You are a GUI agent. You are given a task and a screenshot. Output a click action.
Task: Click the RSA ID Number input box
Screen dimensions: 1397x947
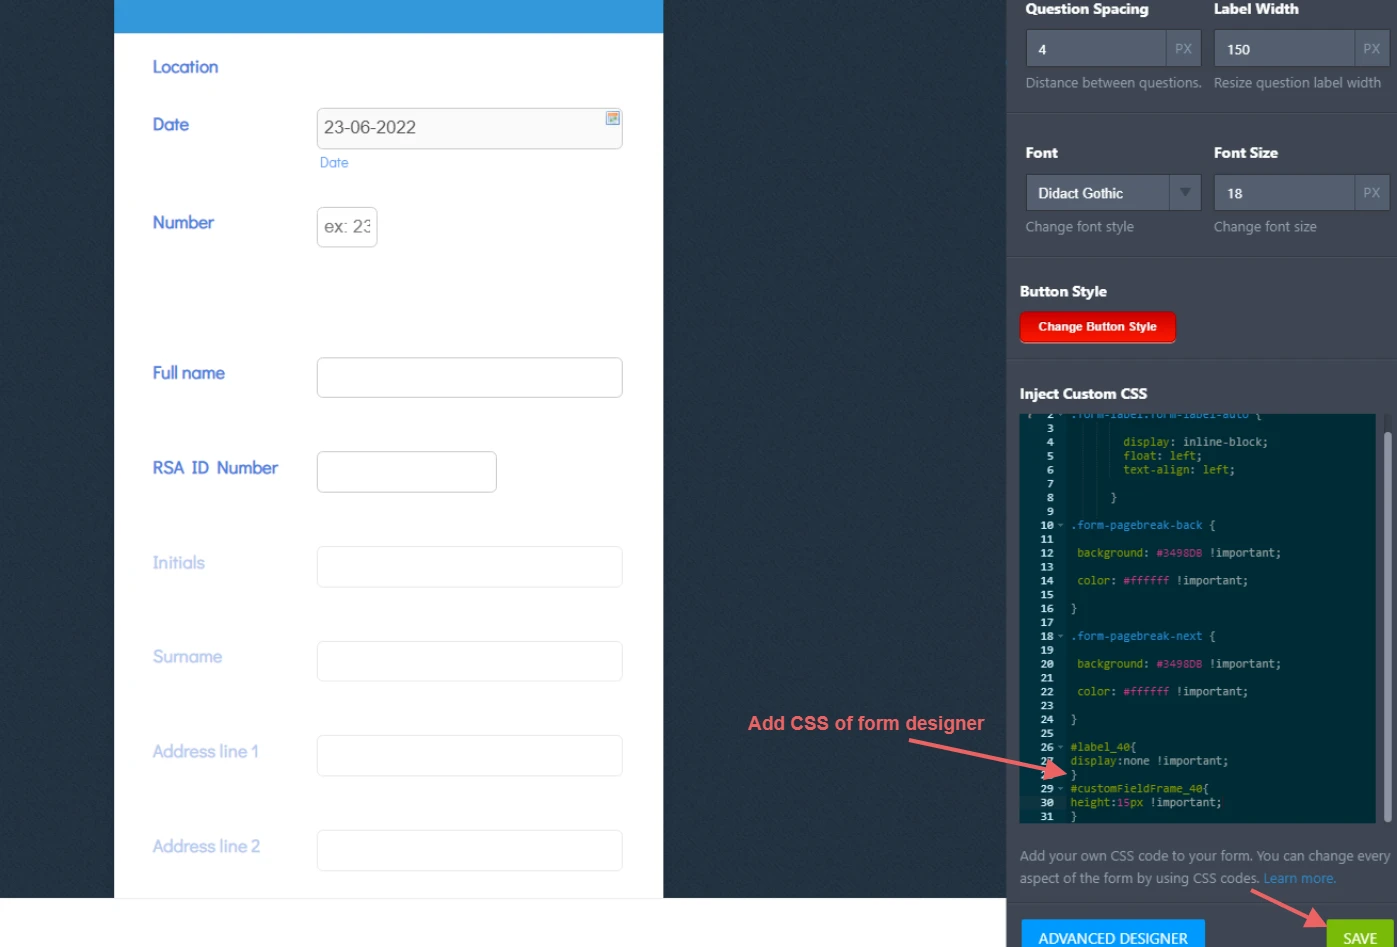coord(406,472)
